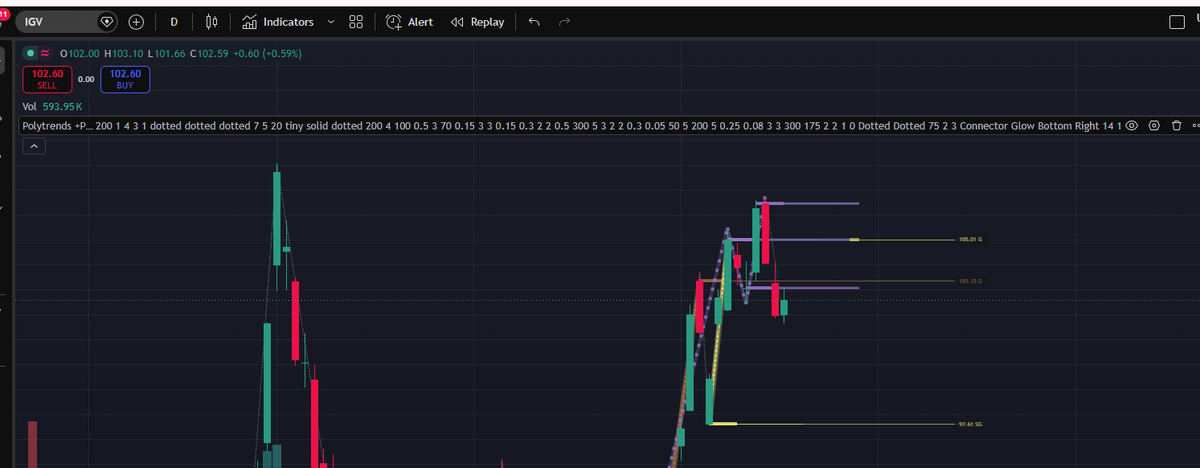Viewport: 1200px width, 468px height.
Task: Click the closing price C102.59 value
Action: click(210, 53)
